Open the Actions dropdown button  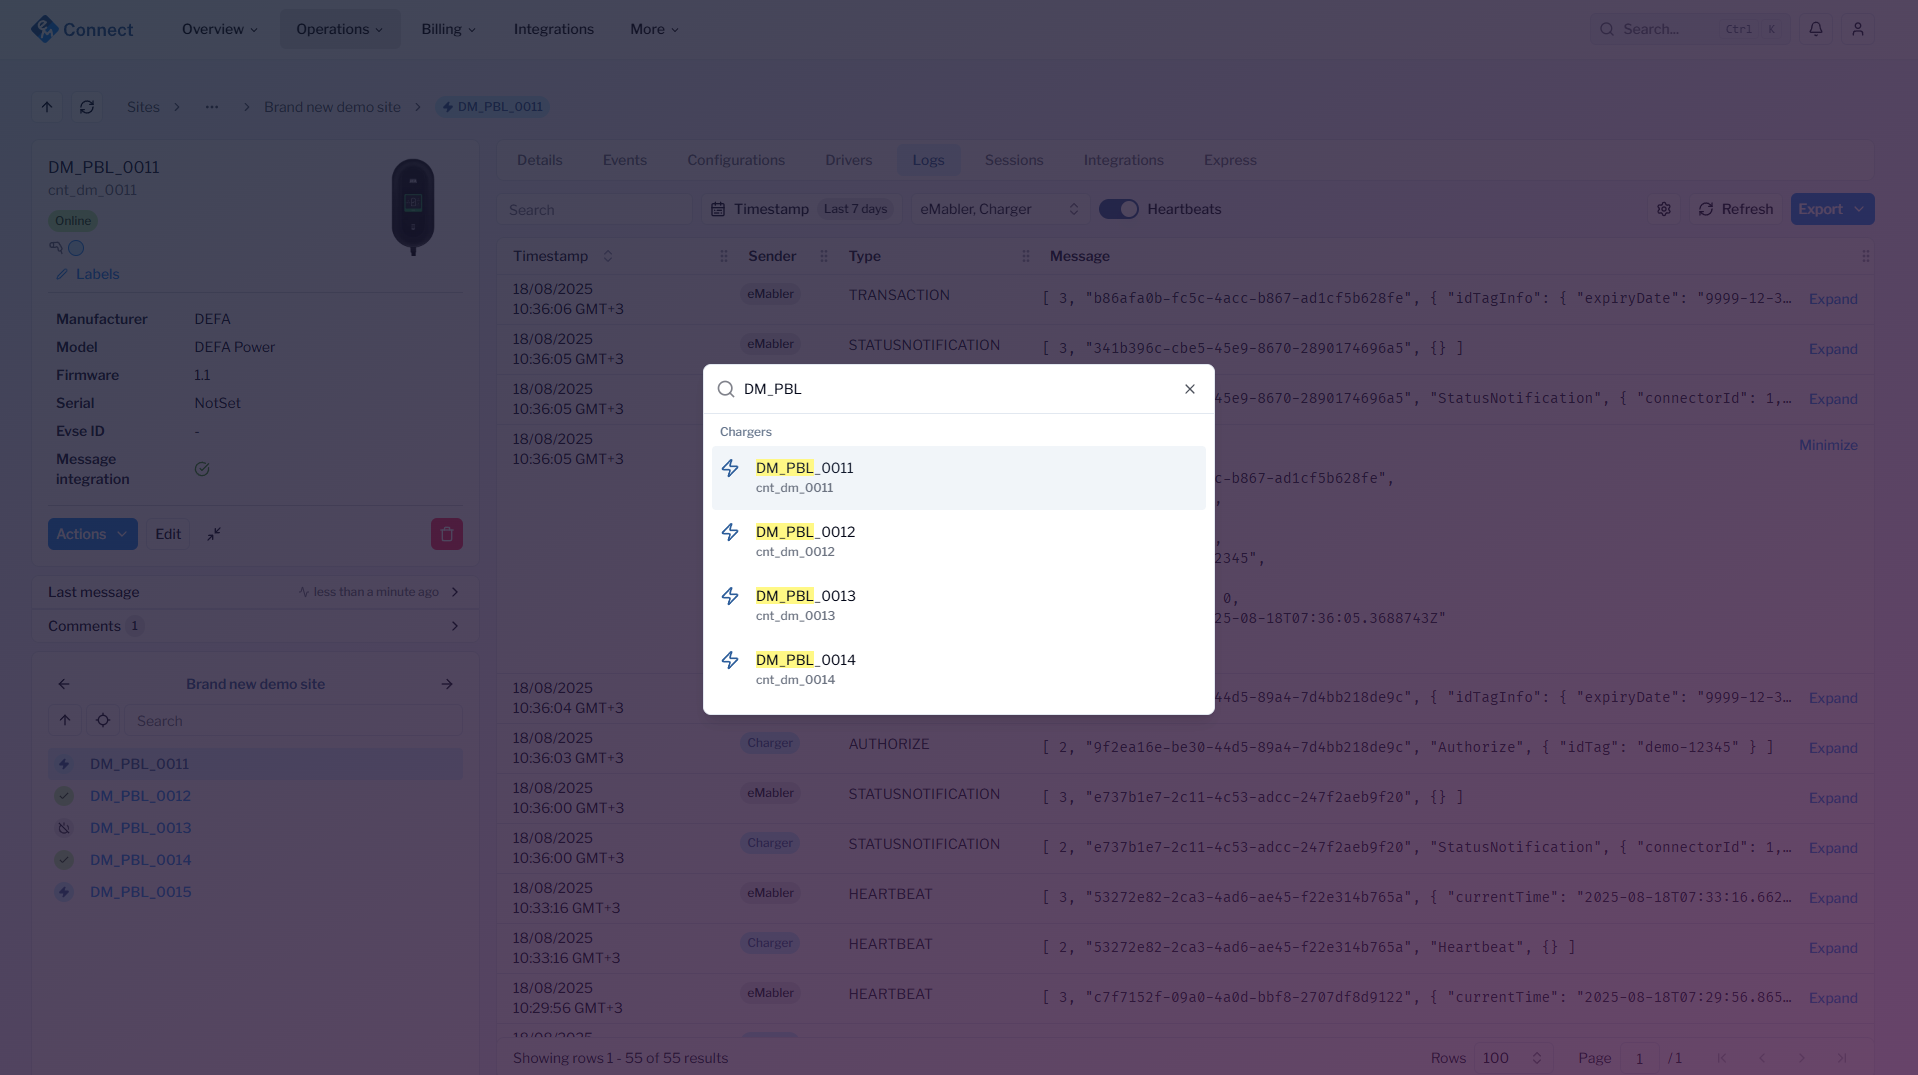pos(92,534)
